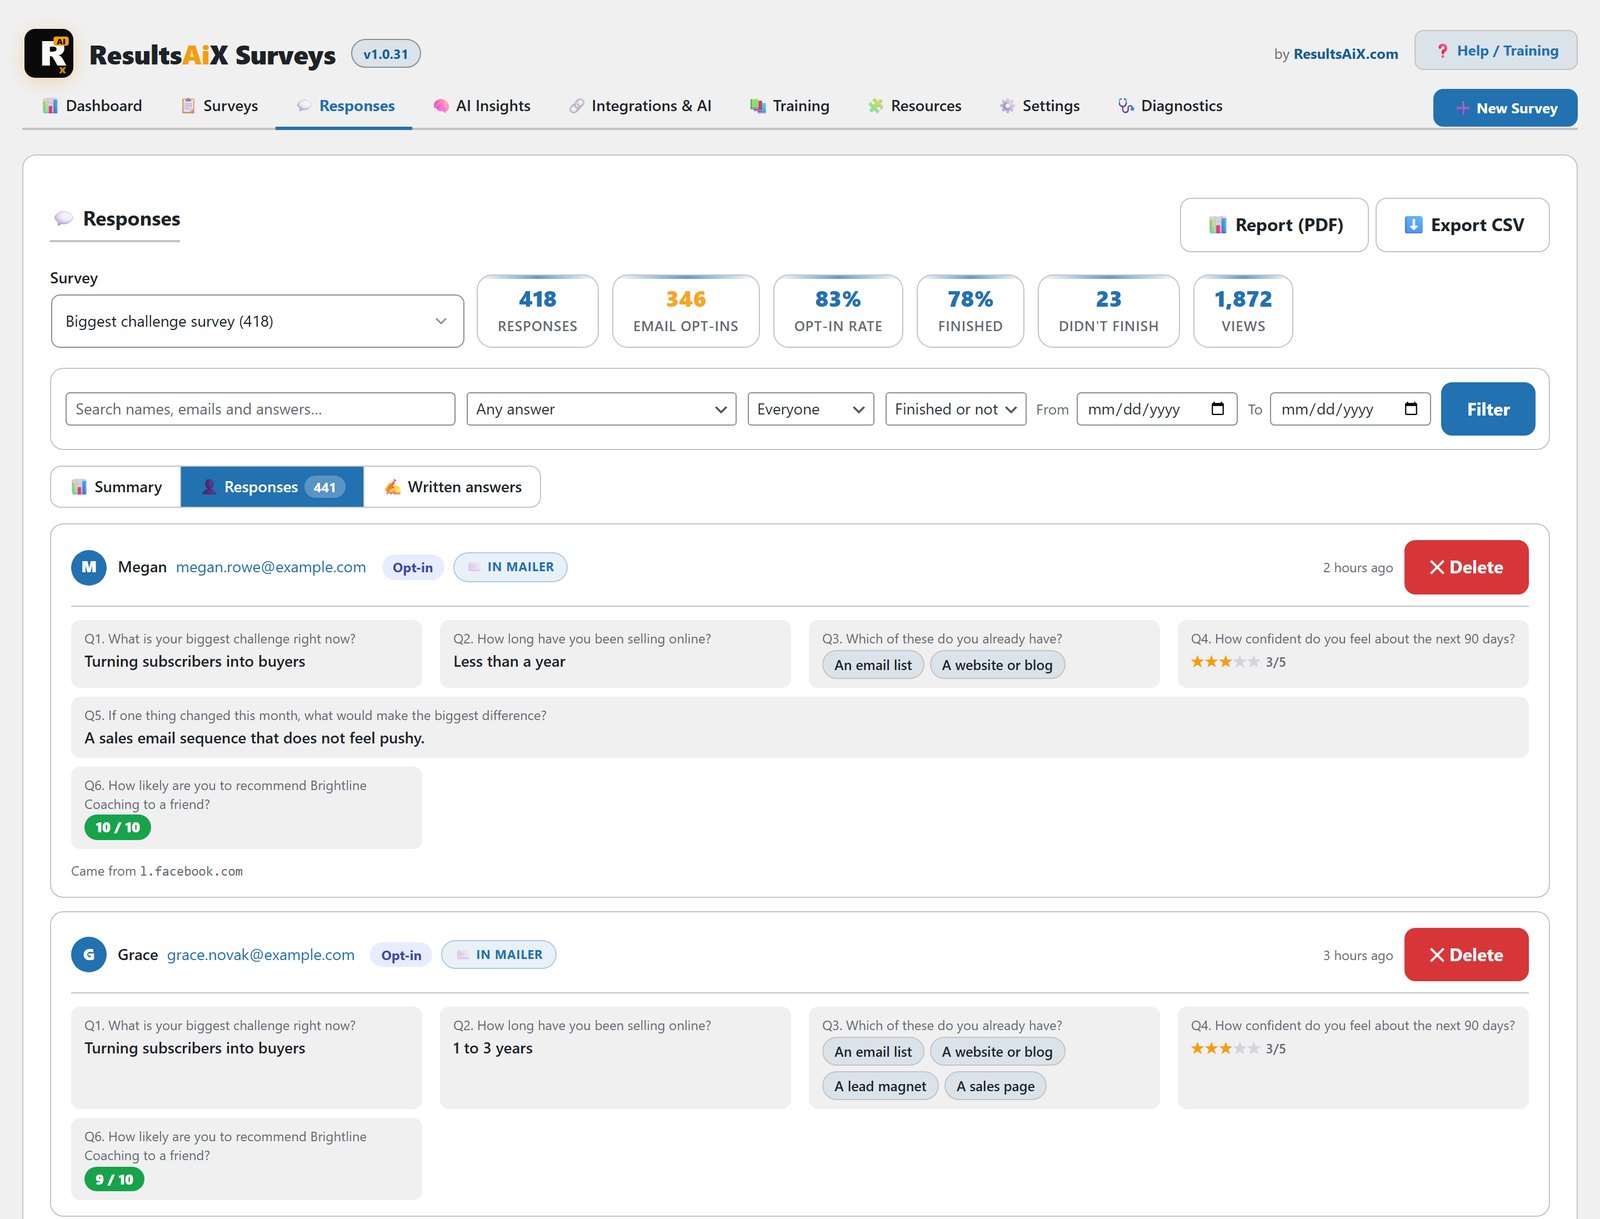Select the Responses nav tab
The width and height of the screenshot is (1600, 1219).
(345, 106)
